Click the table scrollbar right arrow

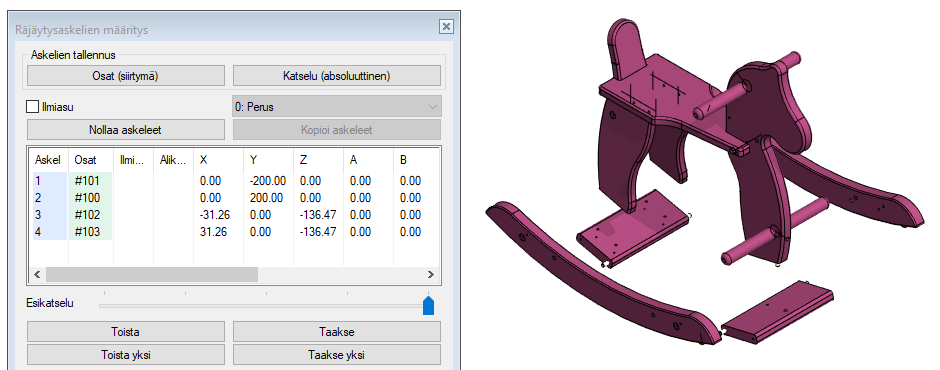(430, 274)
